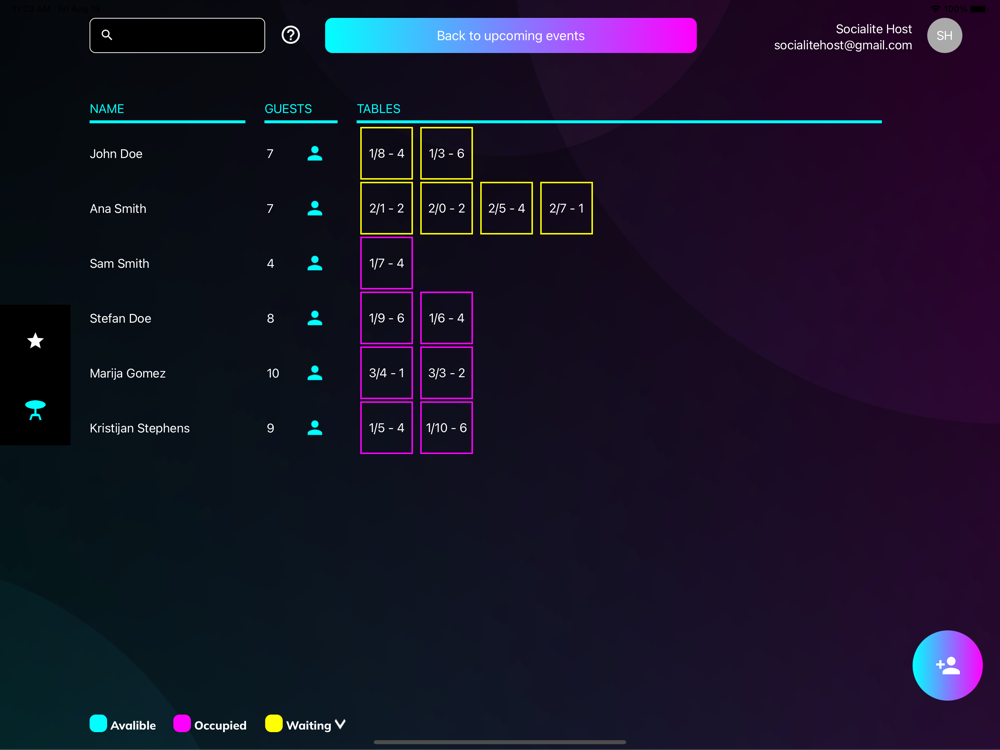Click Marija Gomez's person icon

[314, 373]
